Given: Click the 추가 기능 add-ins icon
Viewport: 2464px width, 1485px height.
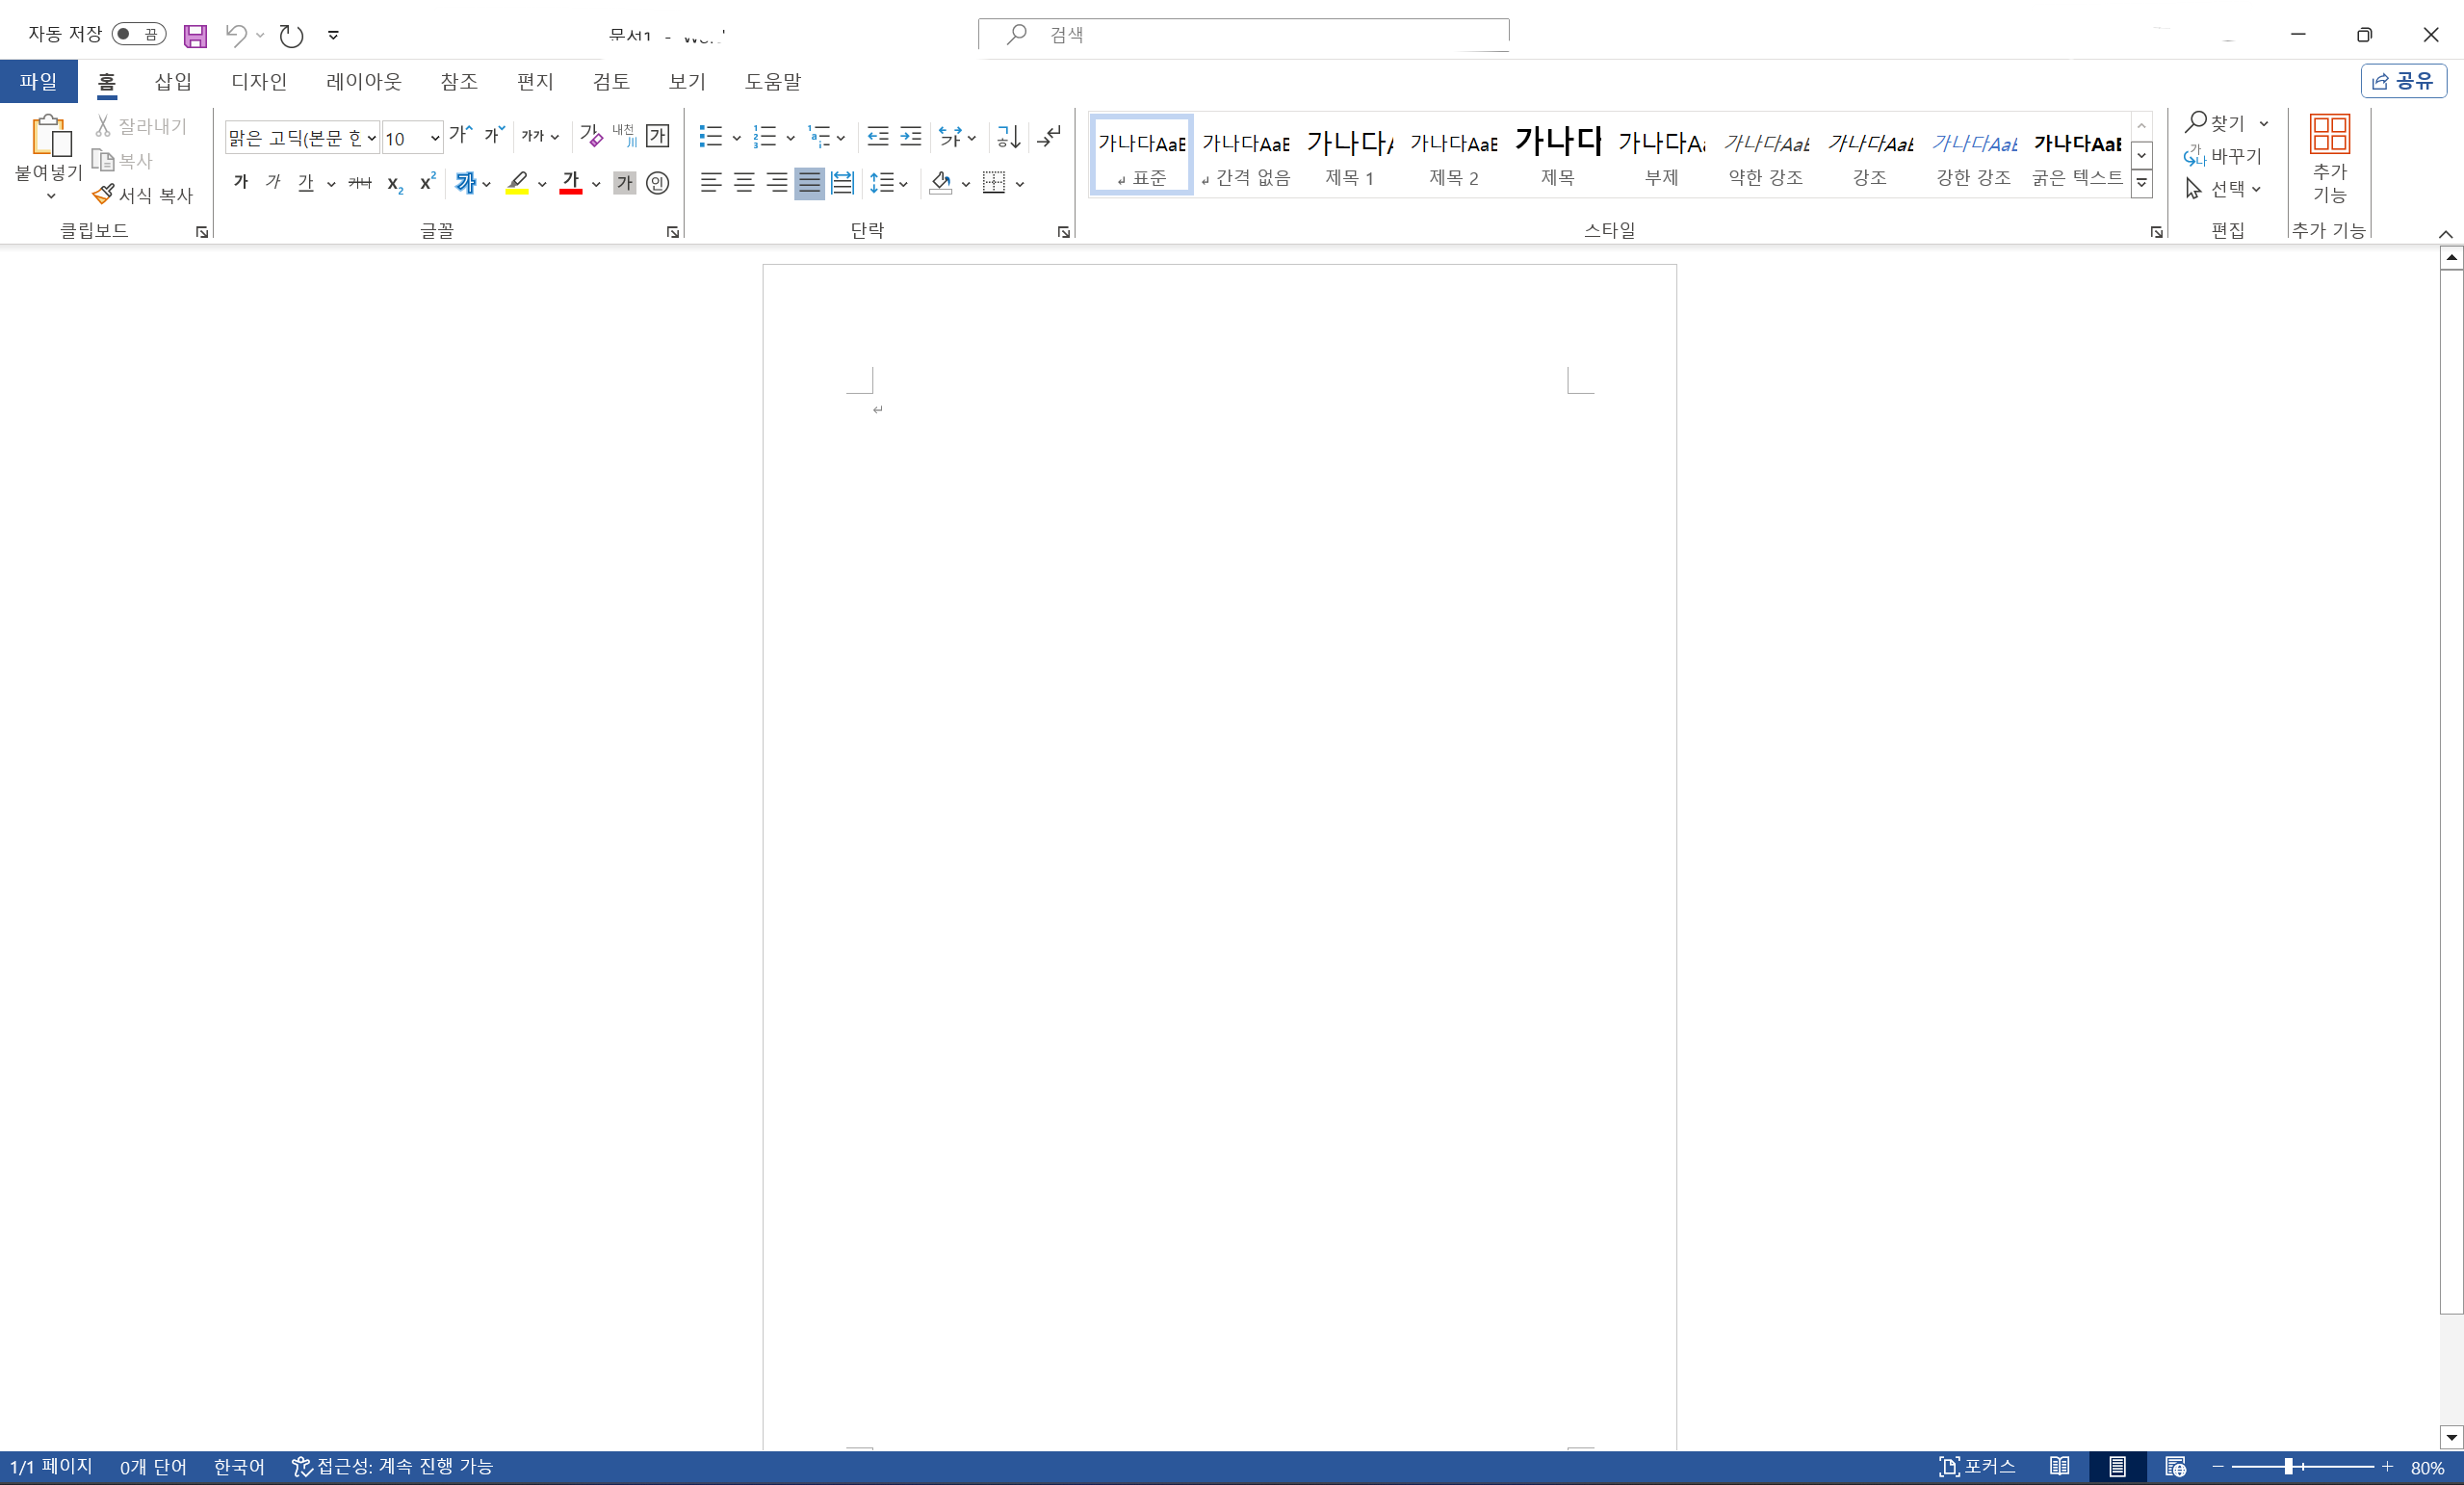Looking at the screenshot, I should point(2329,157).
